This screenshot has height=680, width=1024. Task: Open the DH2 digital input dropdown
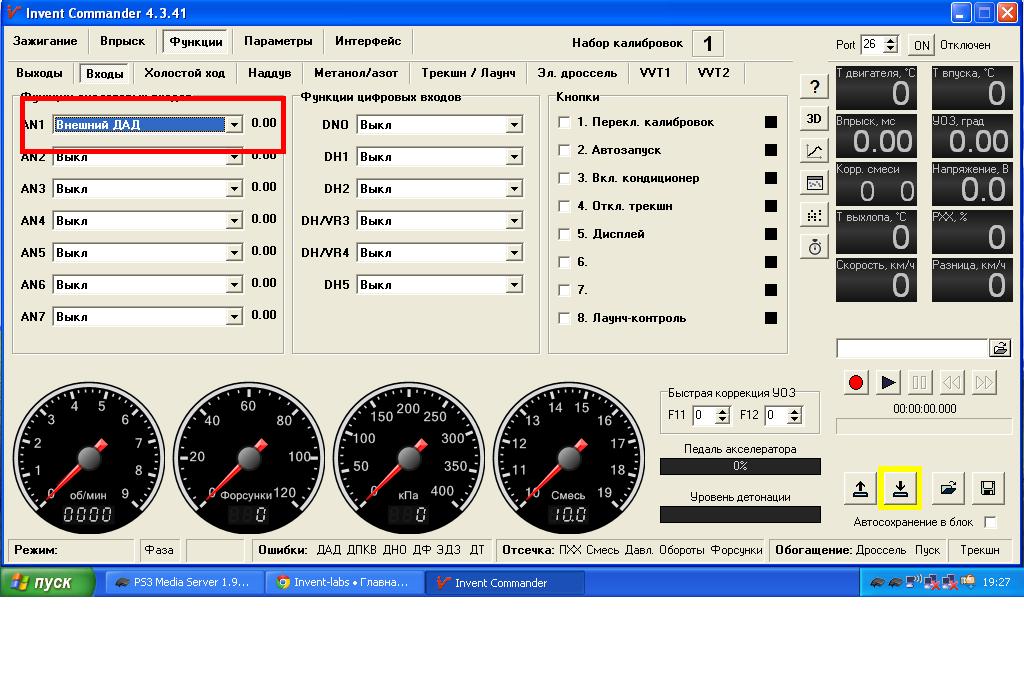(515, 189)
